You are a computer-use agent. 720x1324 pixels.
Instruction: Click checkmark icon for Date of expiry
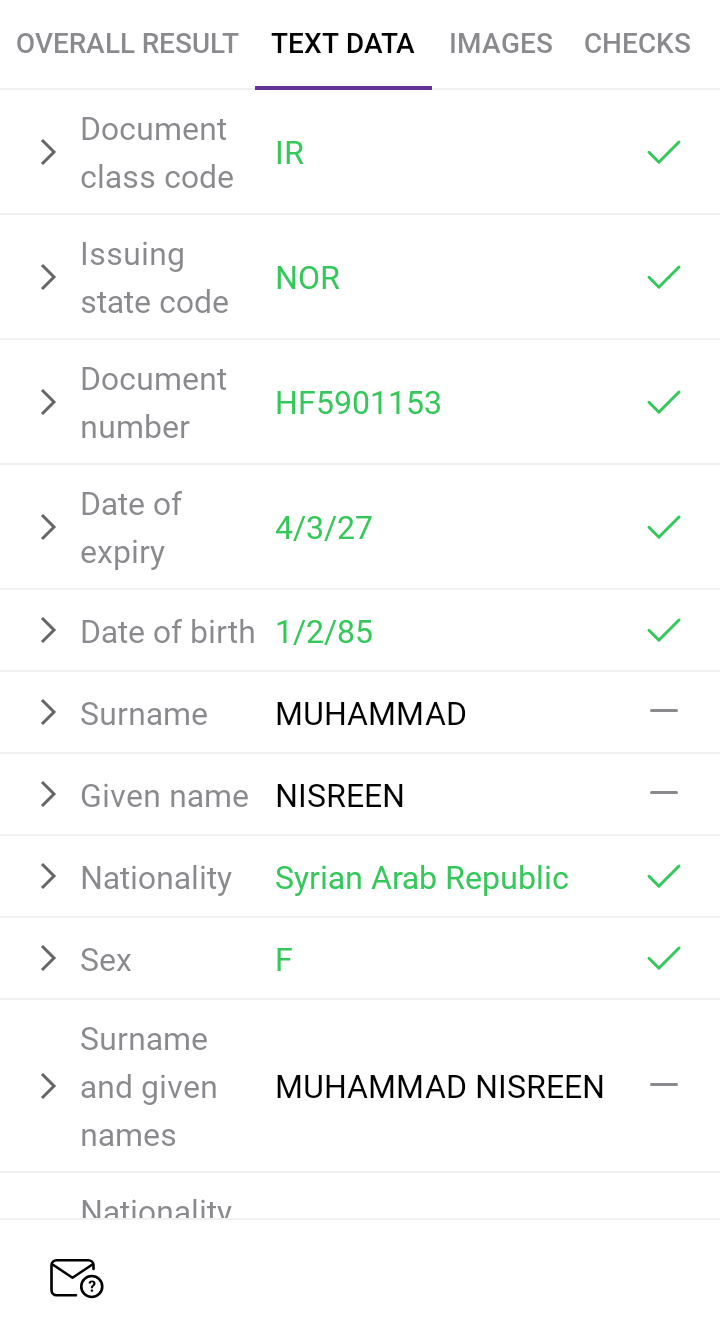pos(664,527)
